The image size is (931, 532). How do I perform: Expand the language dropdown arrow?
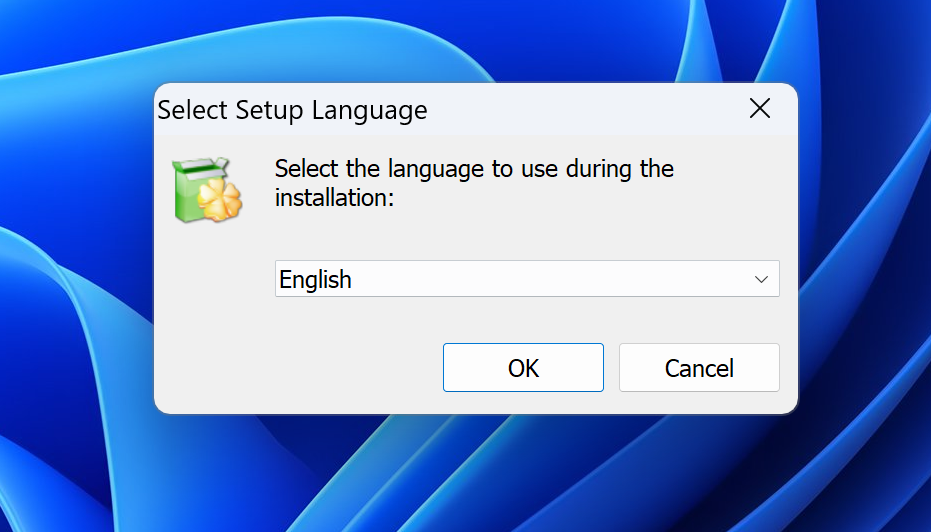[x=762, y=279]
